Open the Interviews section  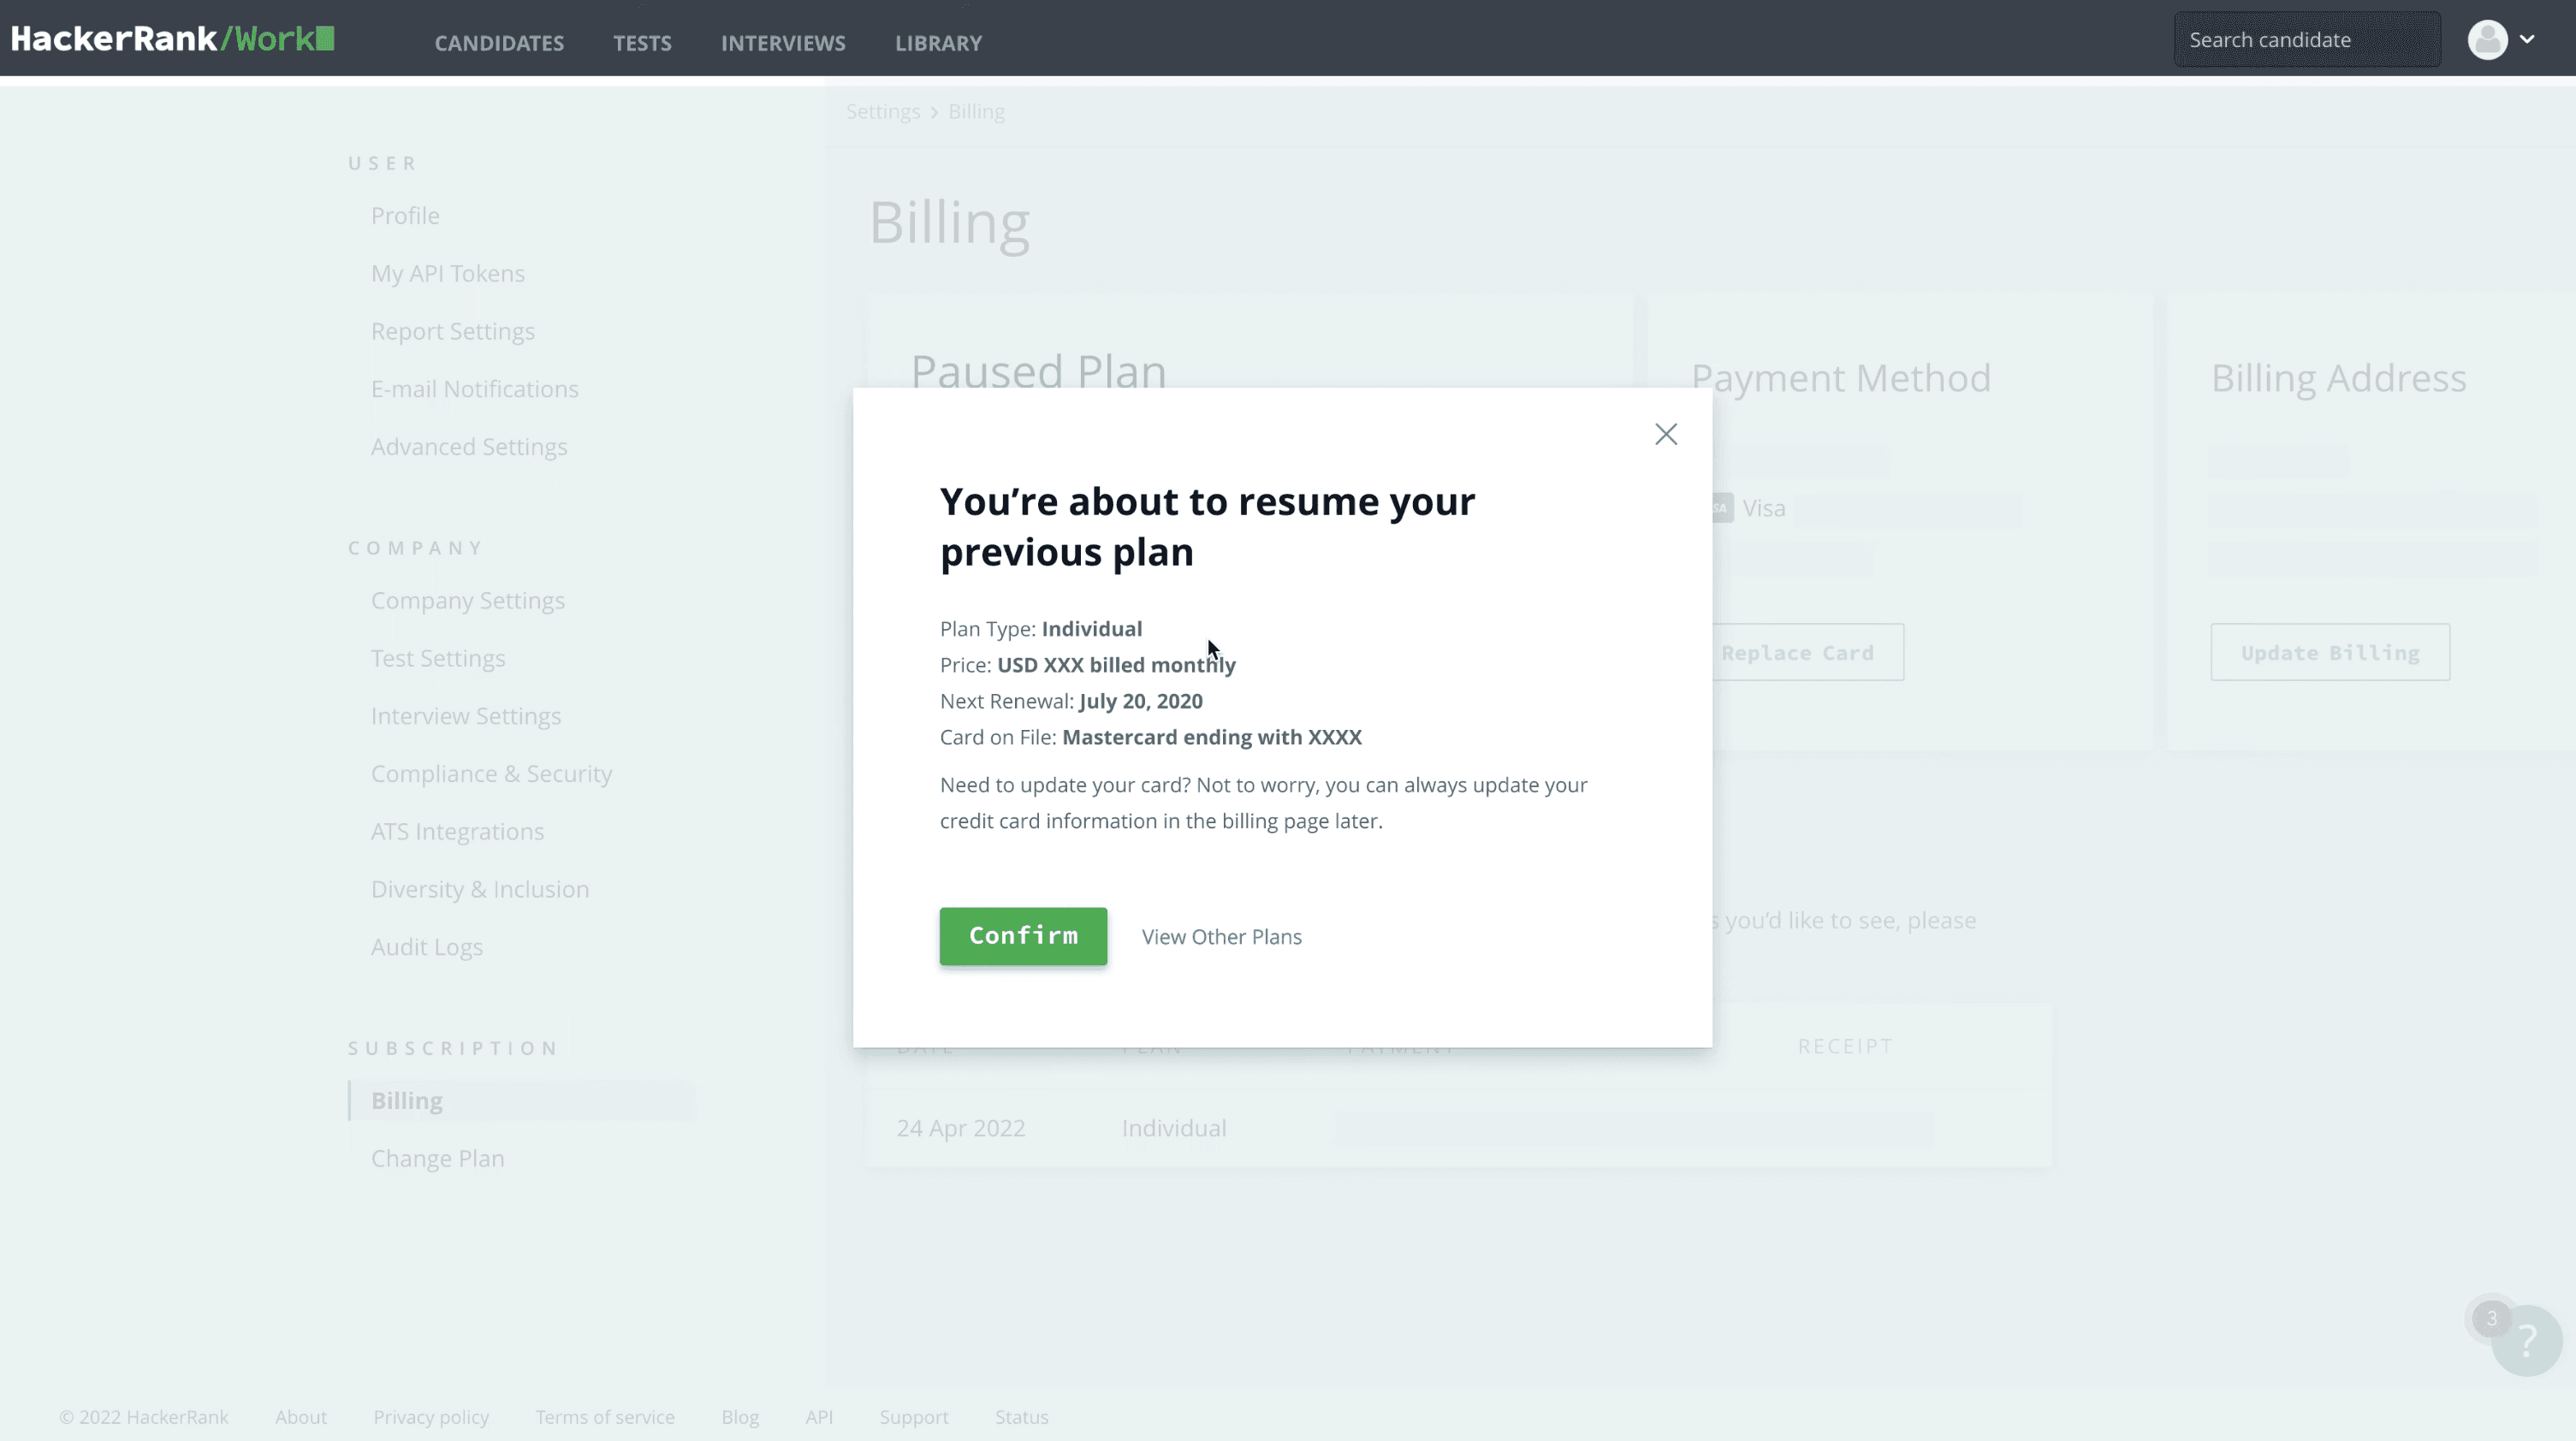tap(783, 43)
